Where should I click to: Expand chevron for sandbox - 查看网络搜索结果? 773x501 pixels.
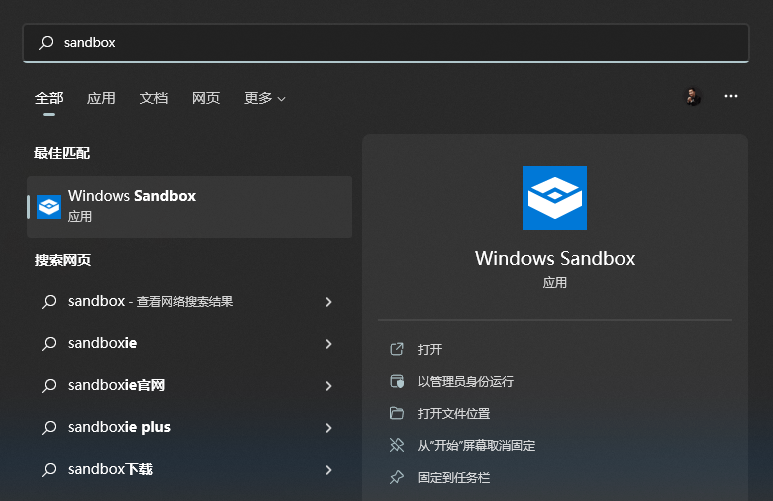click(328, 302)
